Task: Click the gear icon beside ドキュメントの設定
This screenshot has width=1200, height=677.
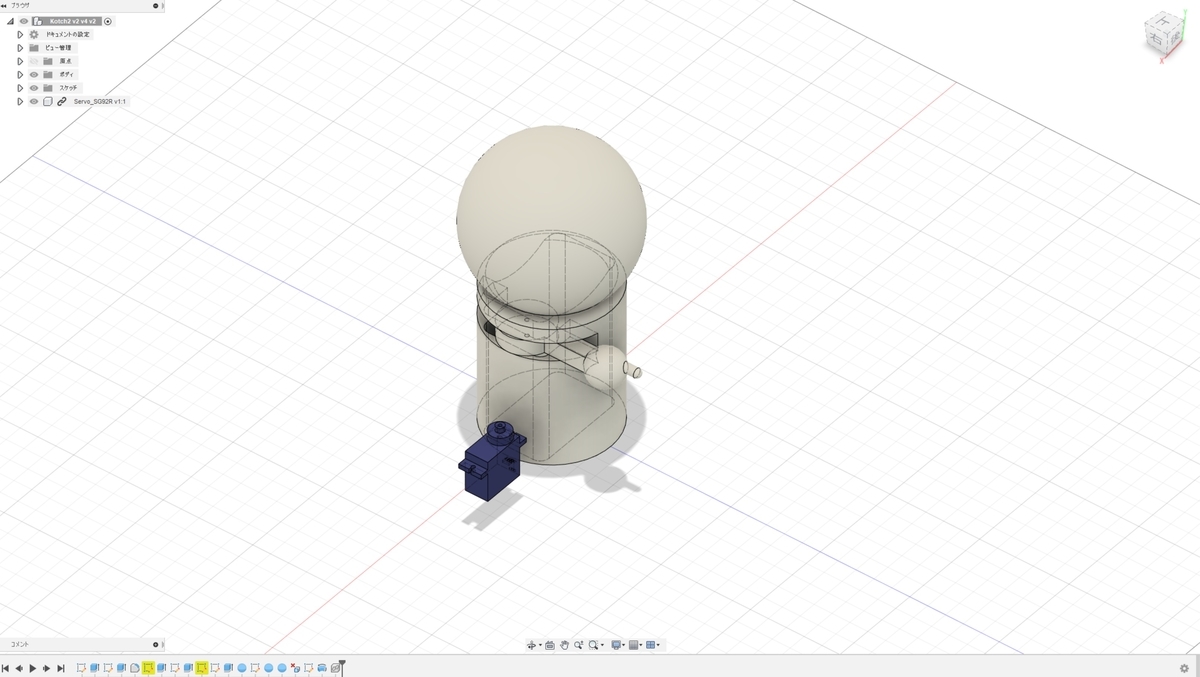Action: click(33, 34)
